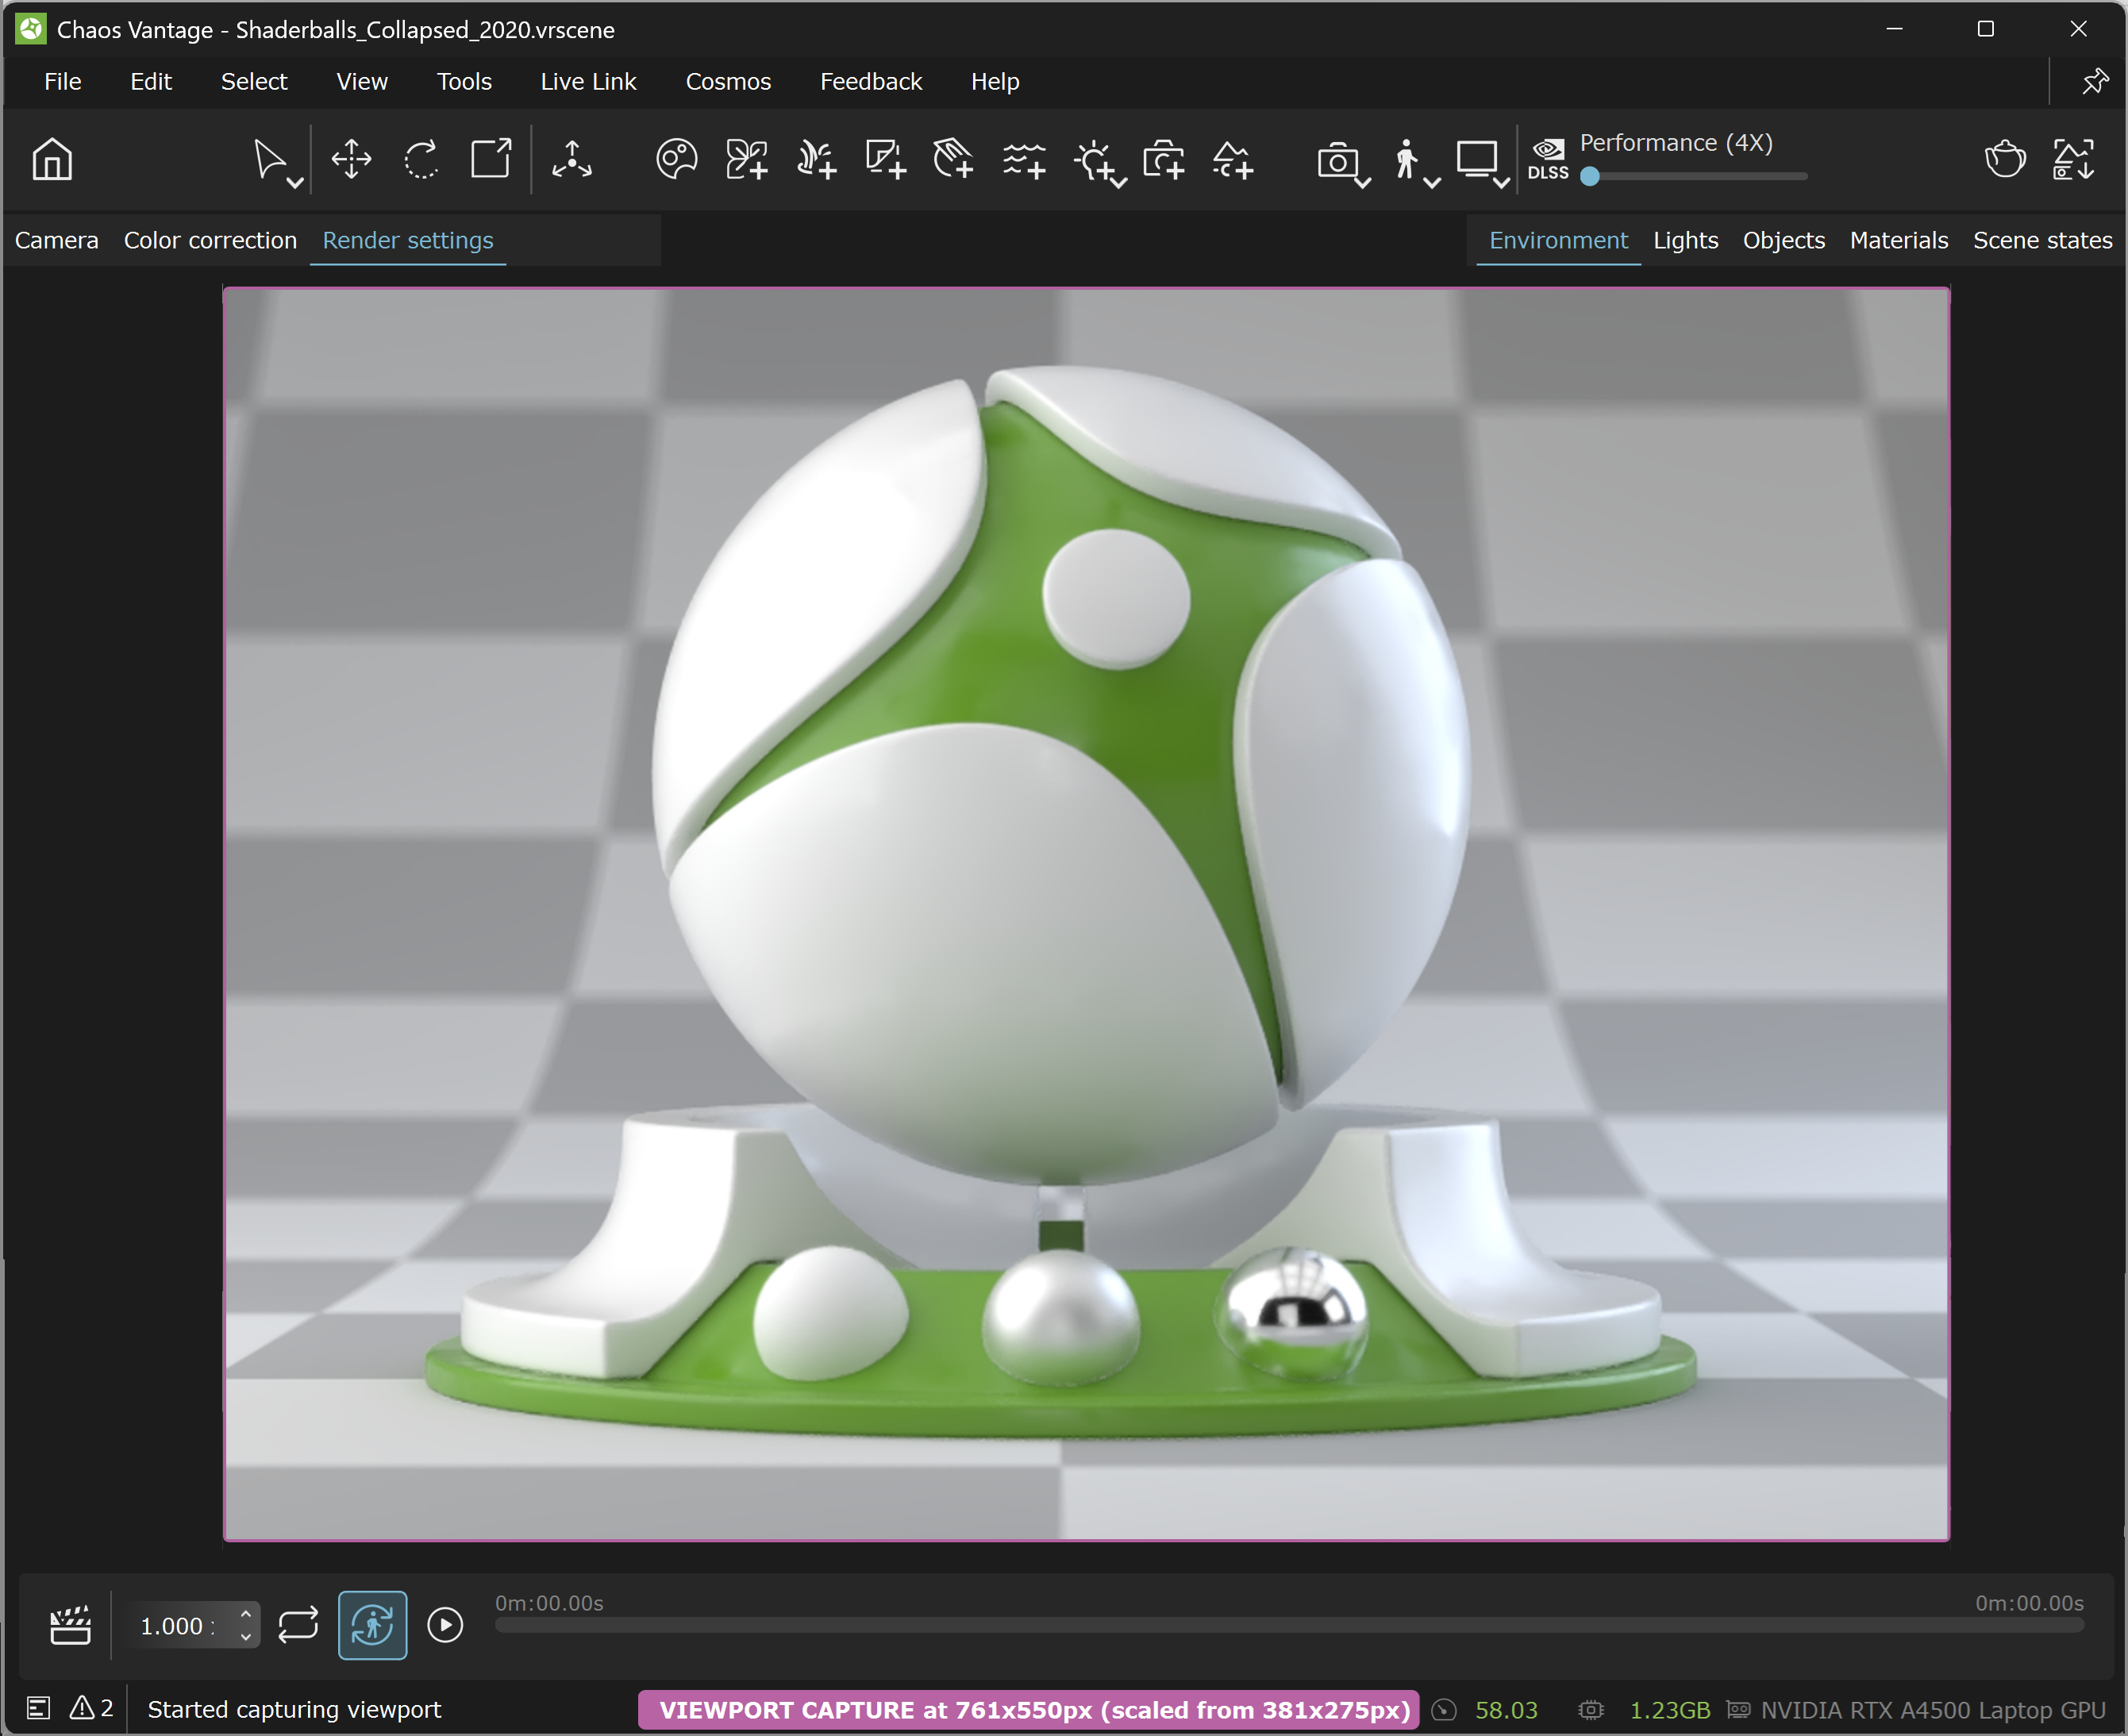This screenshot has width=2128, height=1736.
Task: Open the File menu
Action: point(63,81)
